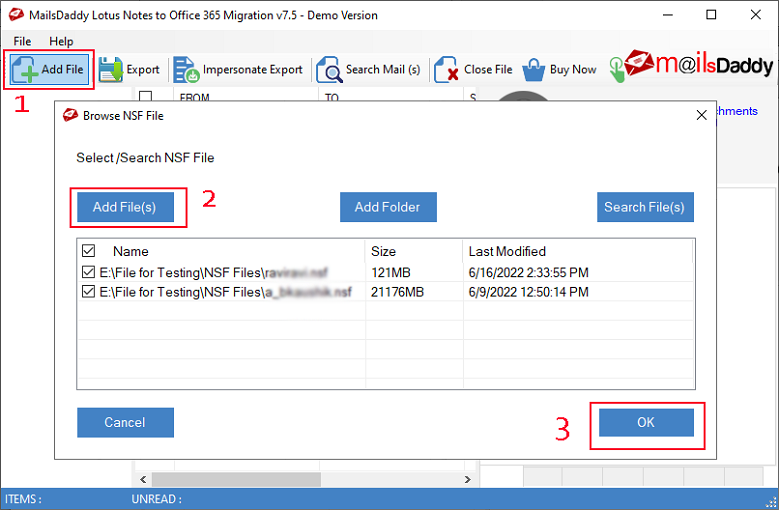Click the Size column header
Screen dimensions: 779x510
pyautogui.click(x=383, y=251)
